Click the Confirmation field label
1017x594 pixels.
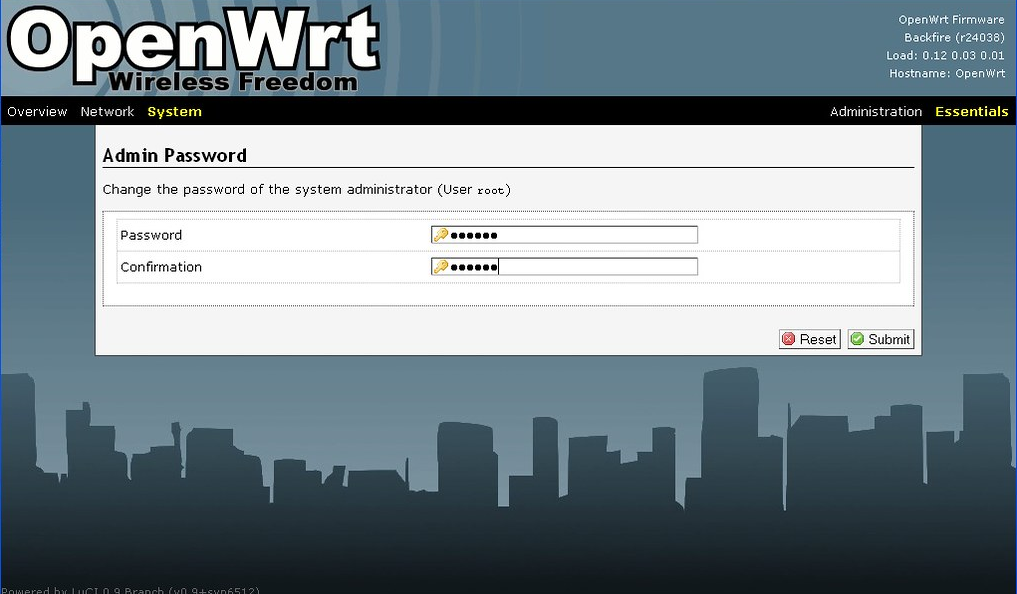[x=161, y=267]
